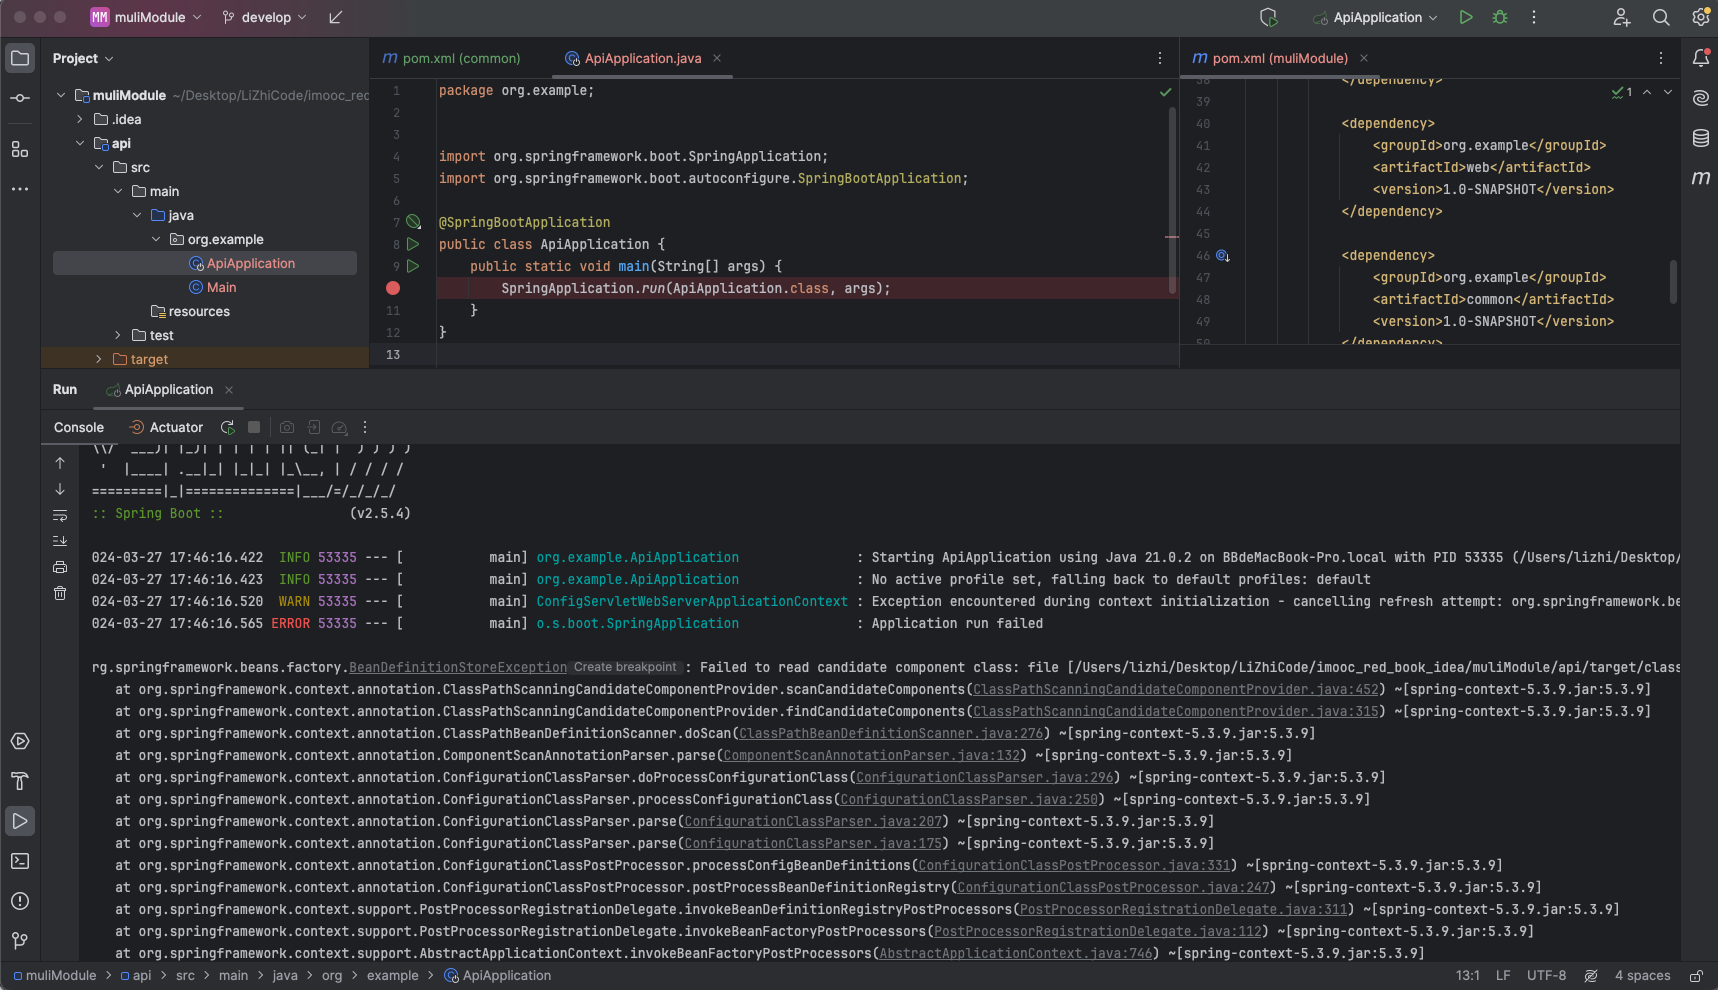The height and width of the screenshot is (990, 1718).
Task: Collapse the src folder
Action: 99,167
